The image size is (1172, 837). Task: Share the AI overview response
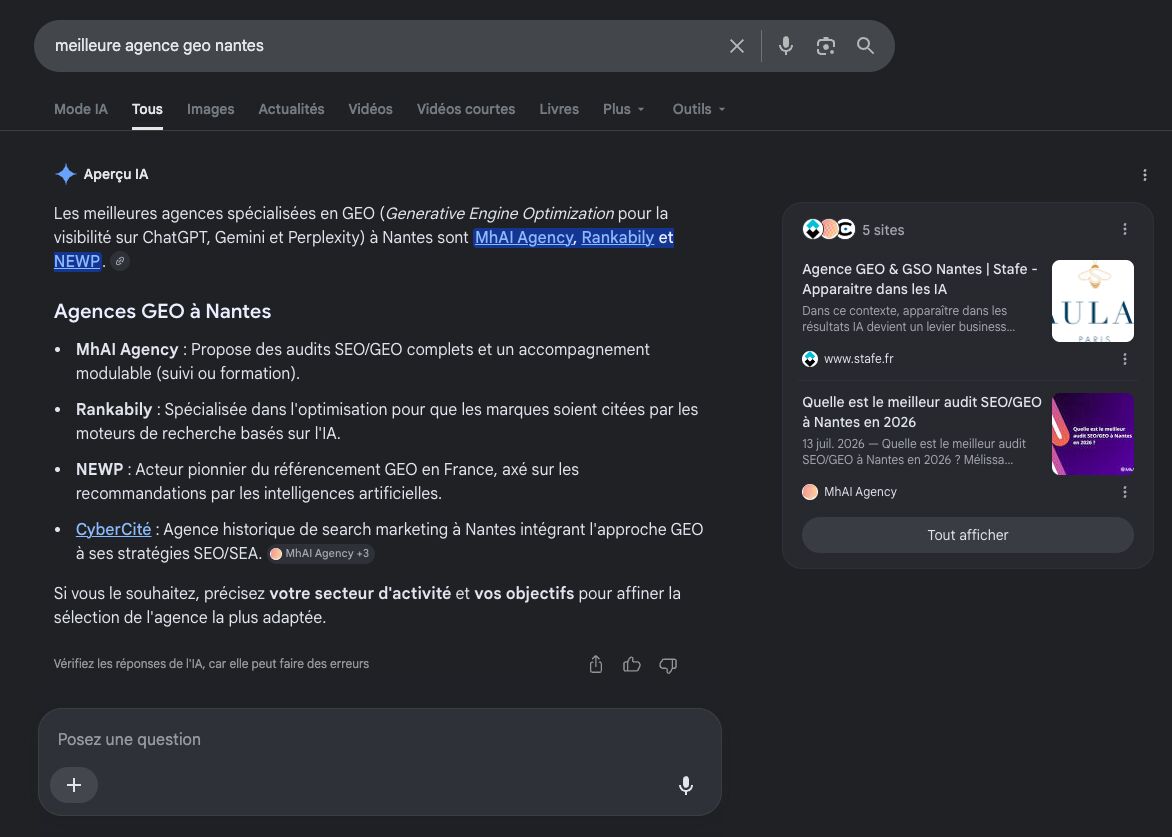pos(596,664)
